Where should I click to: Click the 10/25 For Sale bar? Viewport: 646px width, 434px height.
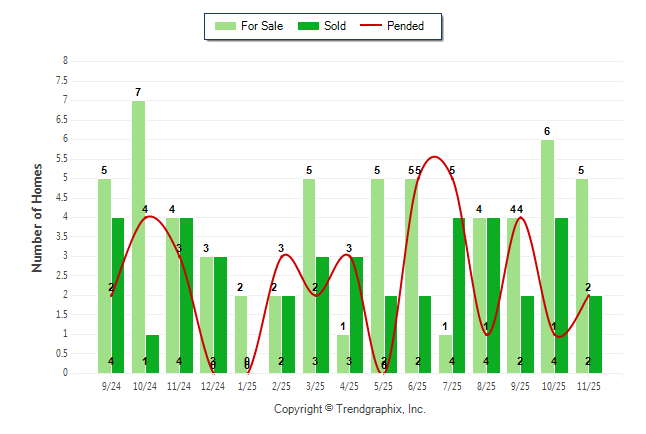coord(547,256)
